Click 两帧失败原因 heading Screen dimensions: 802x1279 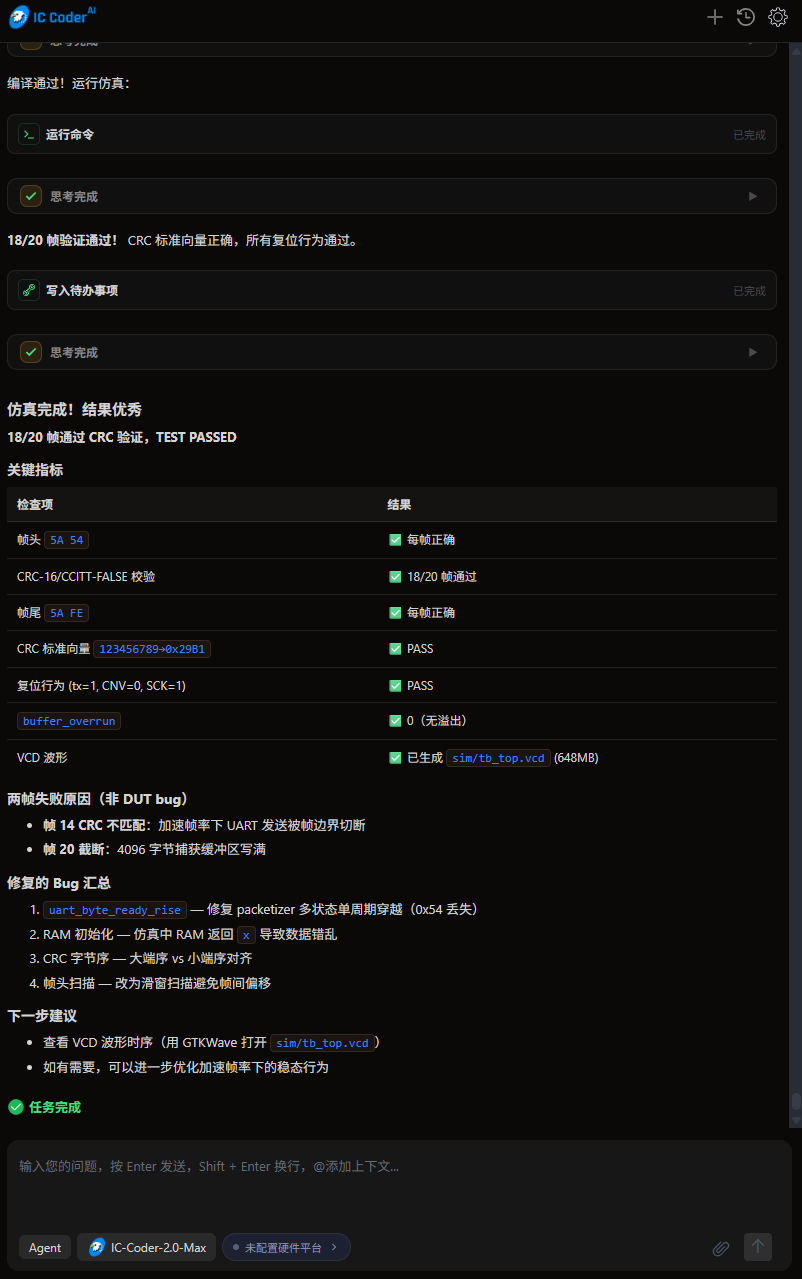[x=98, y=799]
